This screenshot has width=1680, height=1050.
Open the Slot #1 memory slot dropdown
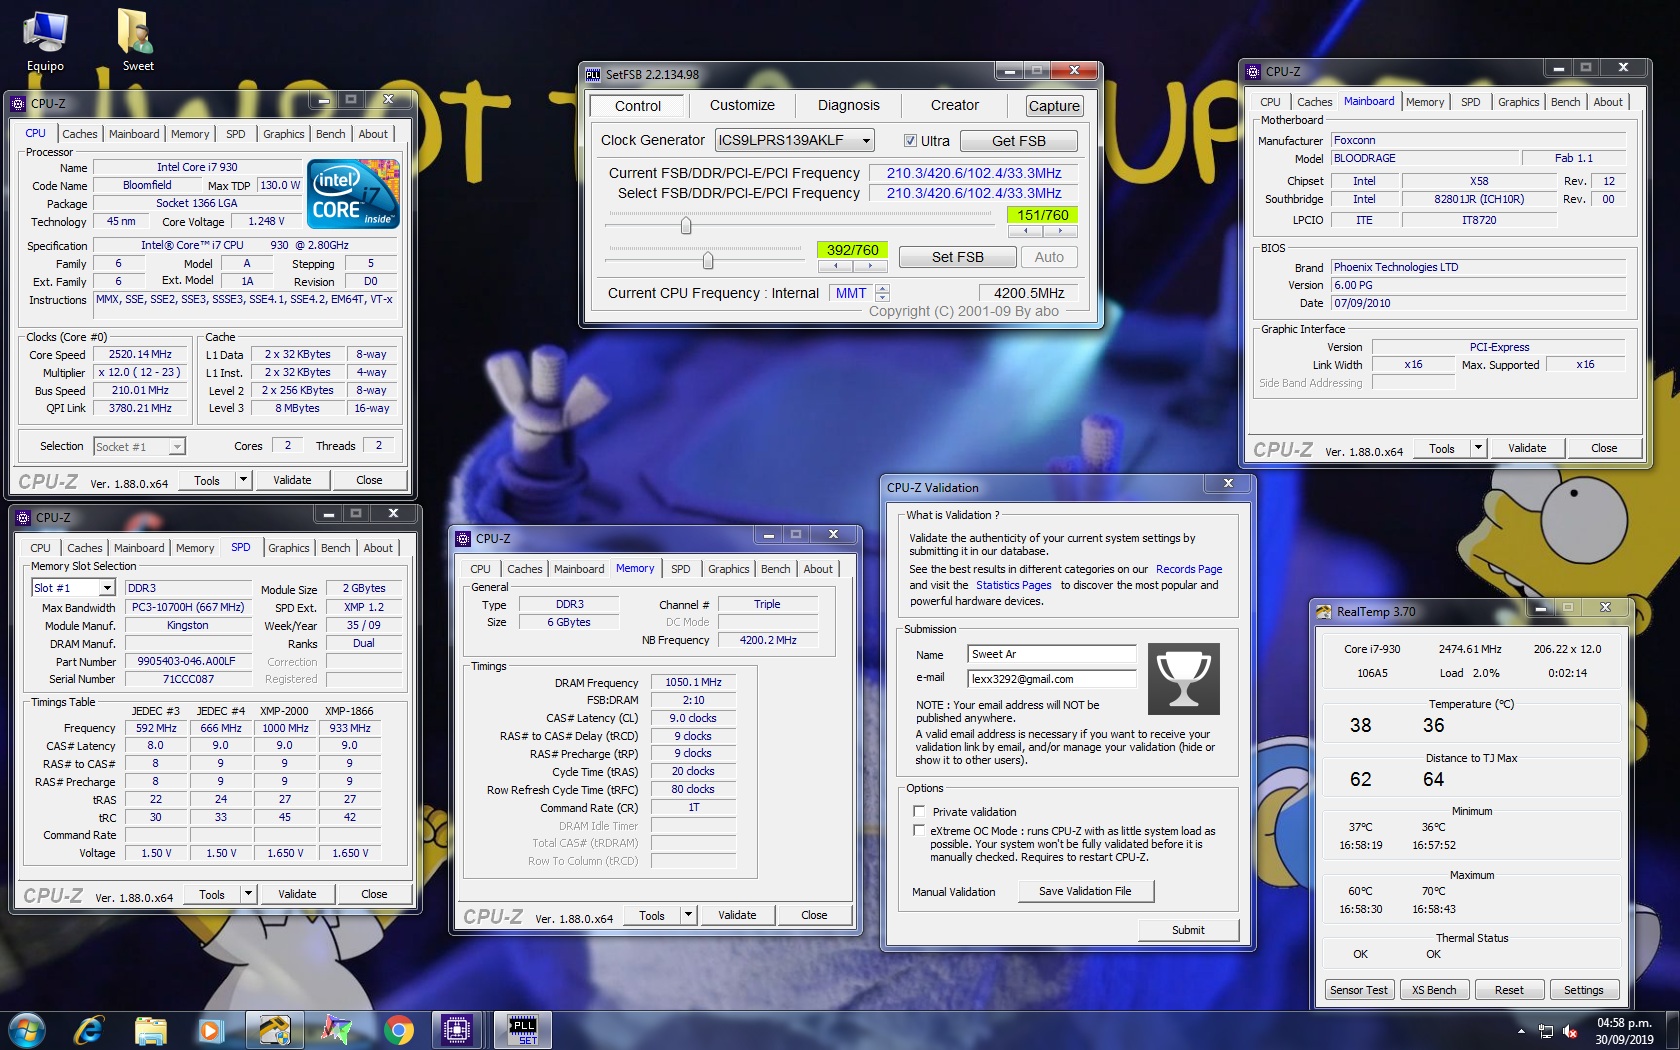pyautogui.click(x=107, y=588)
